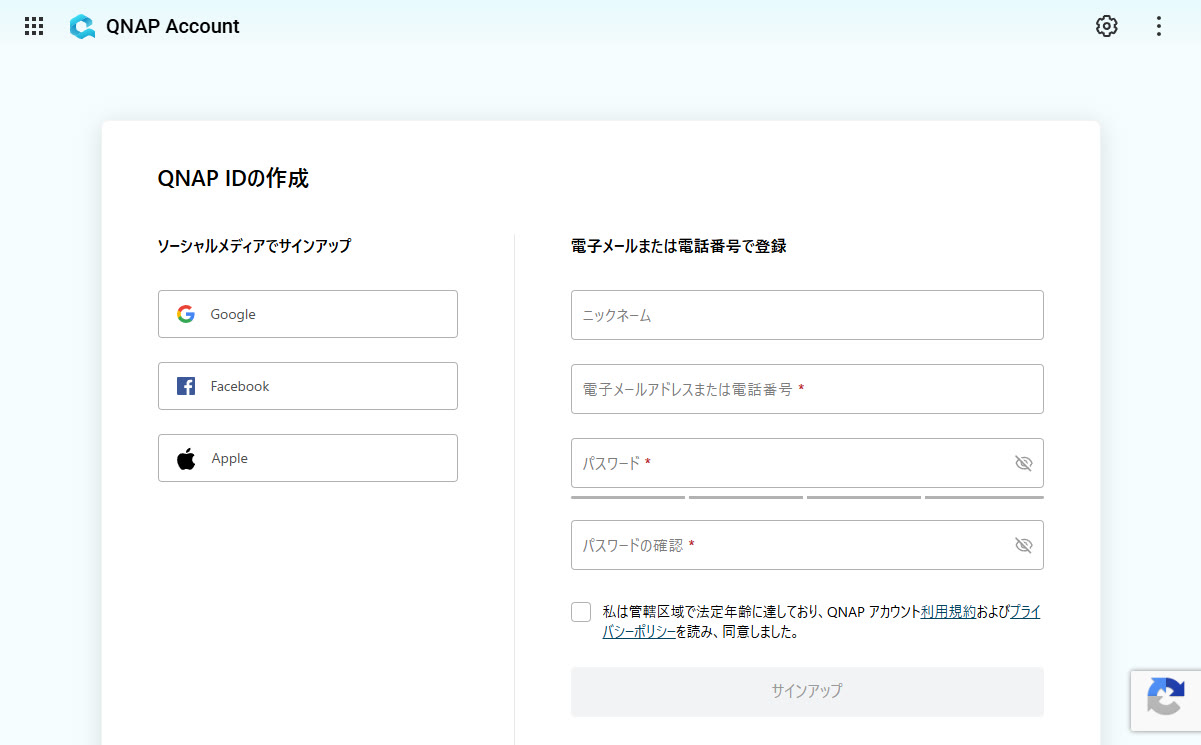Focus the ニックネーム input field
This screenshot has height=745, width=1201.
807,315
